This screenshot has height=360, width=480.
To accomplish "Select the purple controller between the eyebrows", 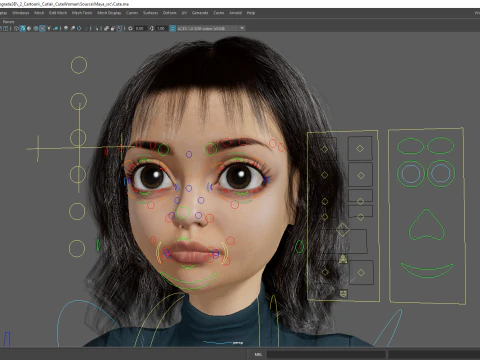I will tap(189, 154).
